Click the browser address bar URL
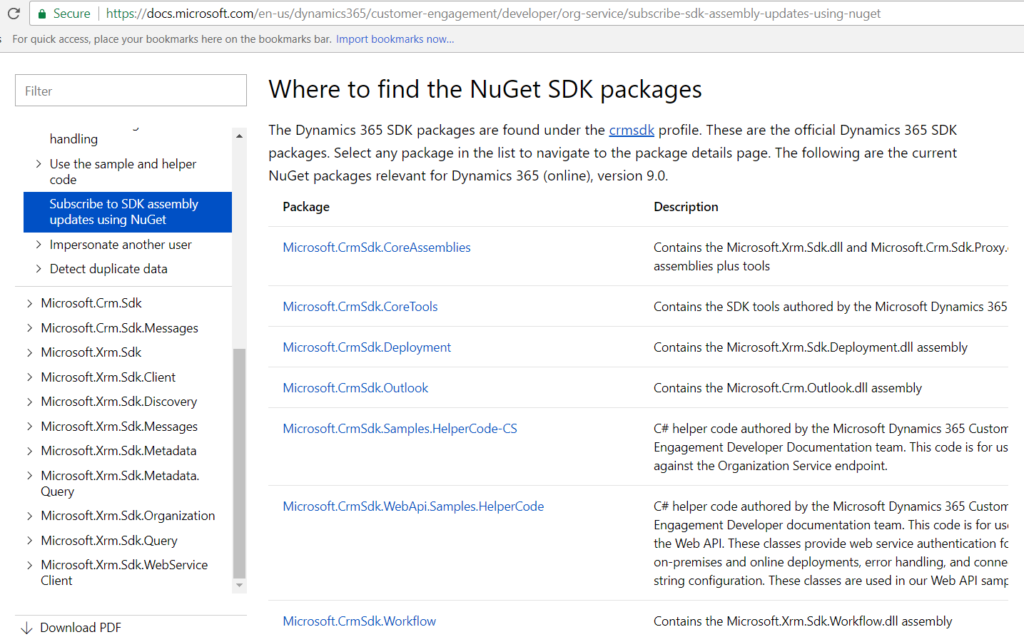Image resolution: width=1024 pixels, height=637 pixels. (x=400, y=13)
